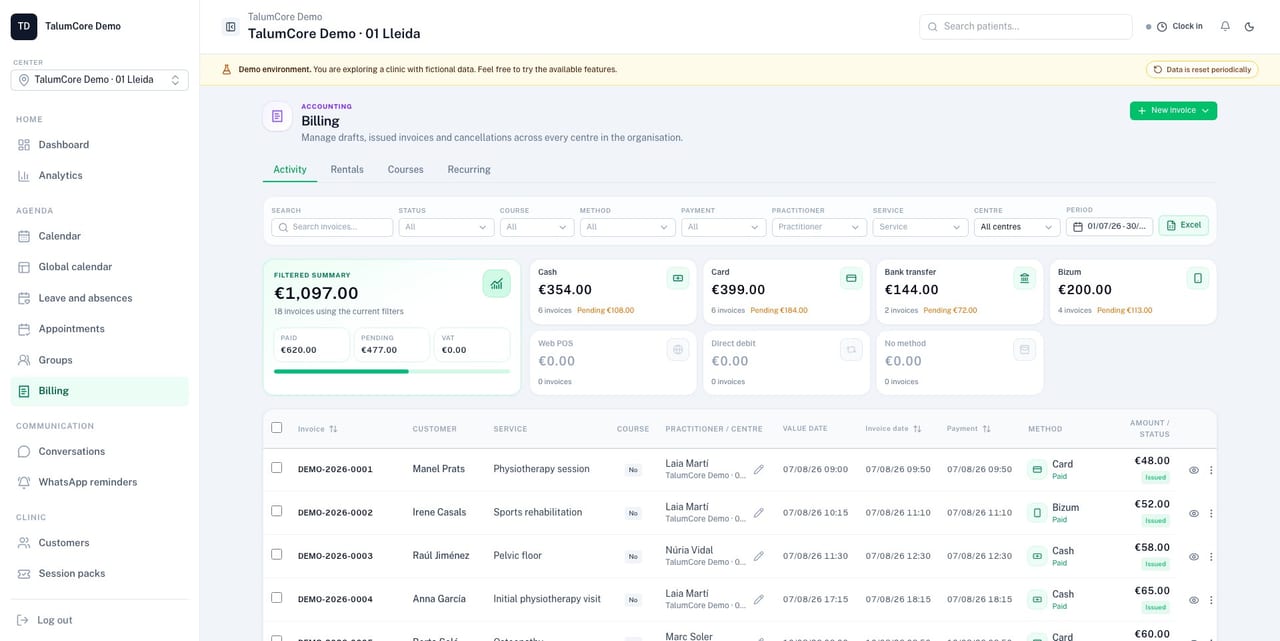The image size is (1280, 641).
Task: View invoice DEMO-2026-0002 eye icon
Action: point(1193,513)
